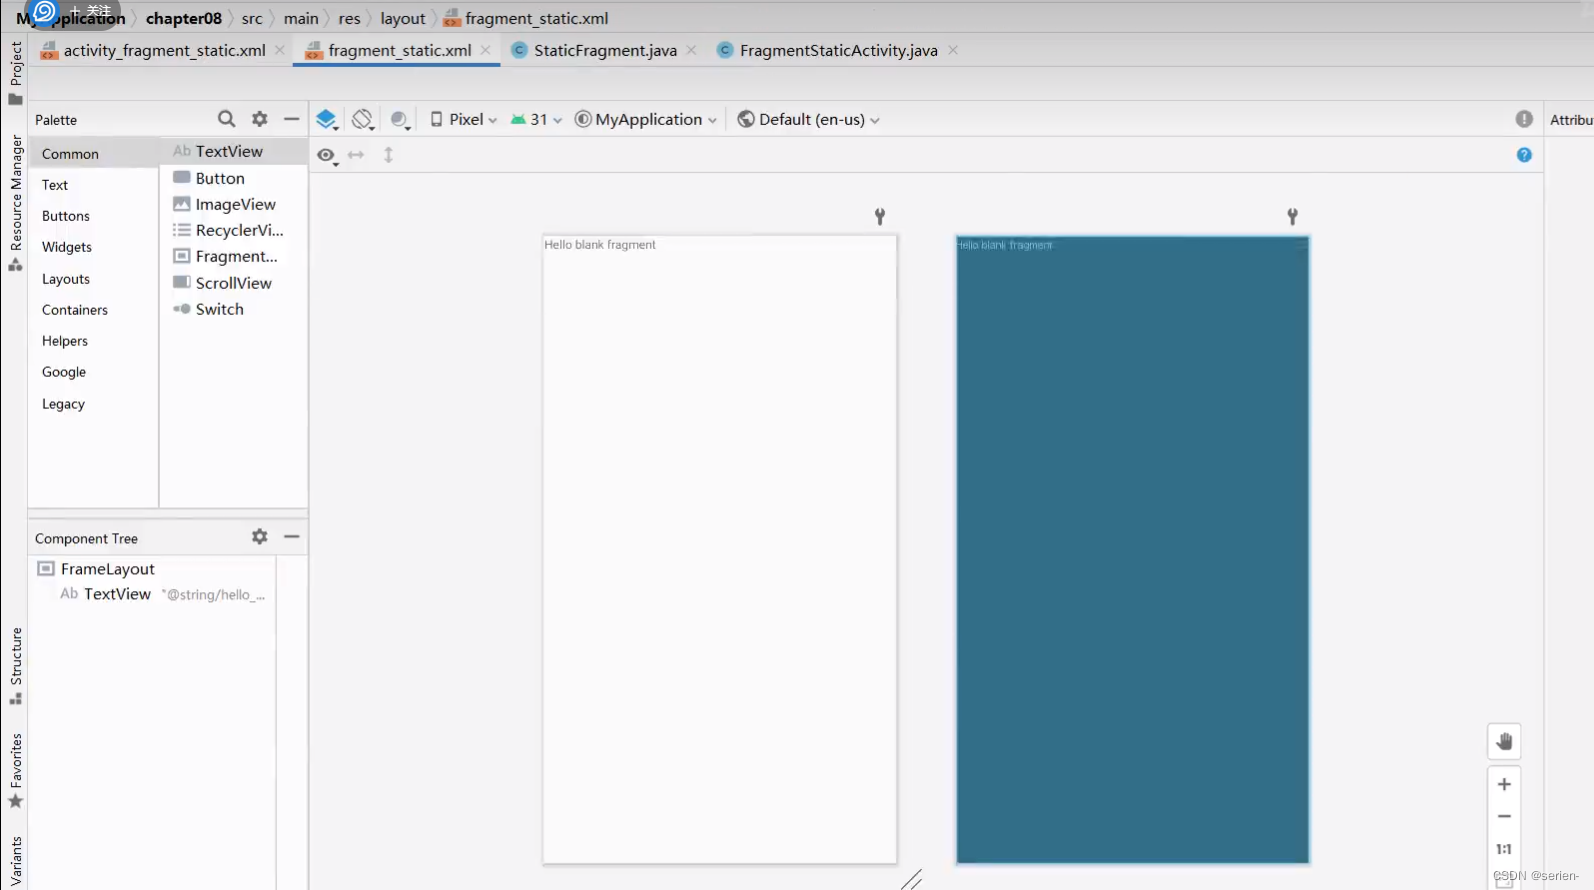Open Structure tool window
This screenshot has height=890, width=1594.
click(x=15, y=666)
